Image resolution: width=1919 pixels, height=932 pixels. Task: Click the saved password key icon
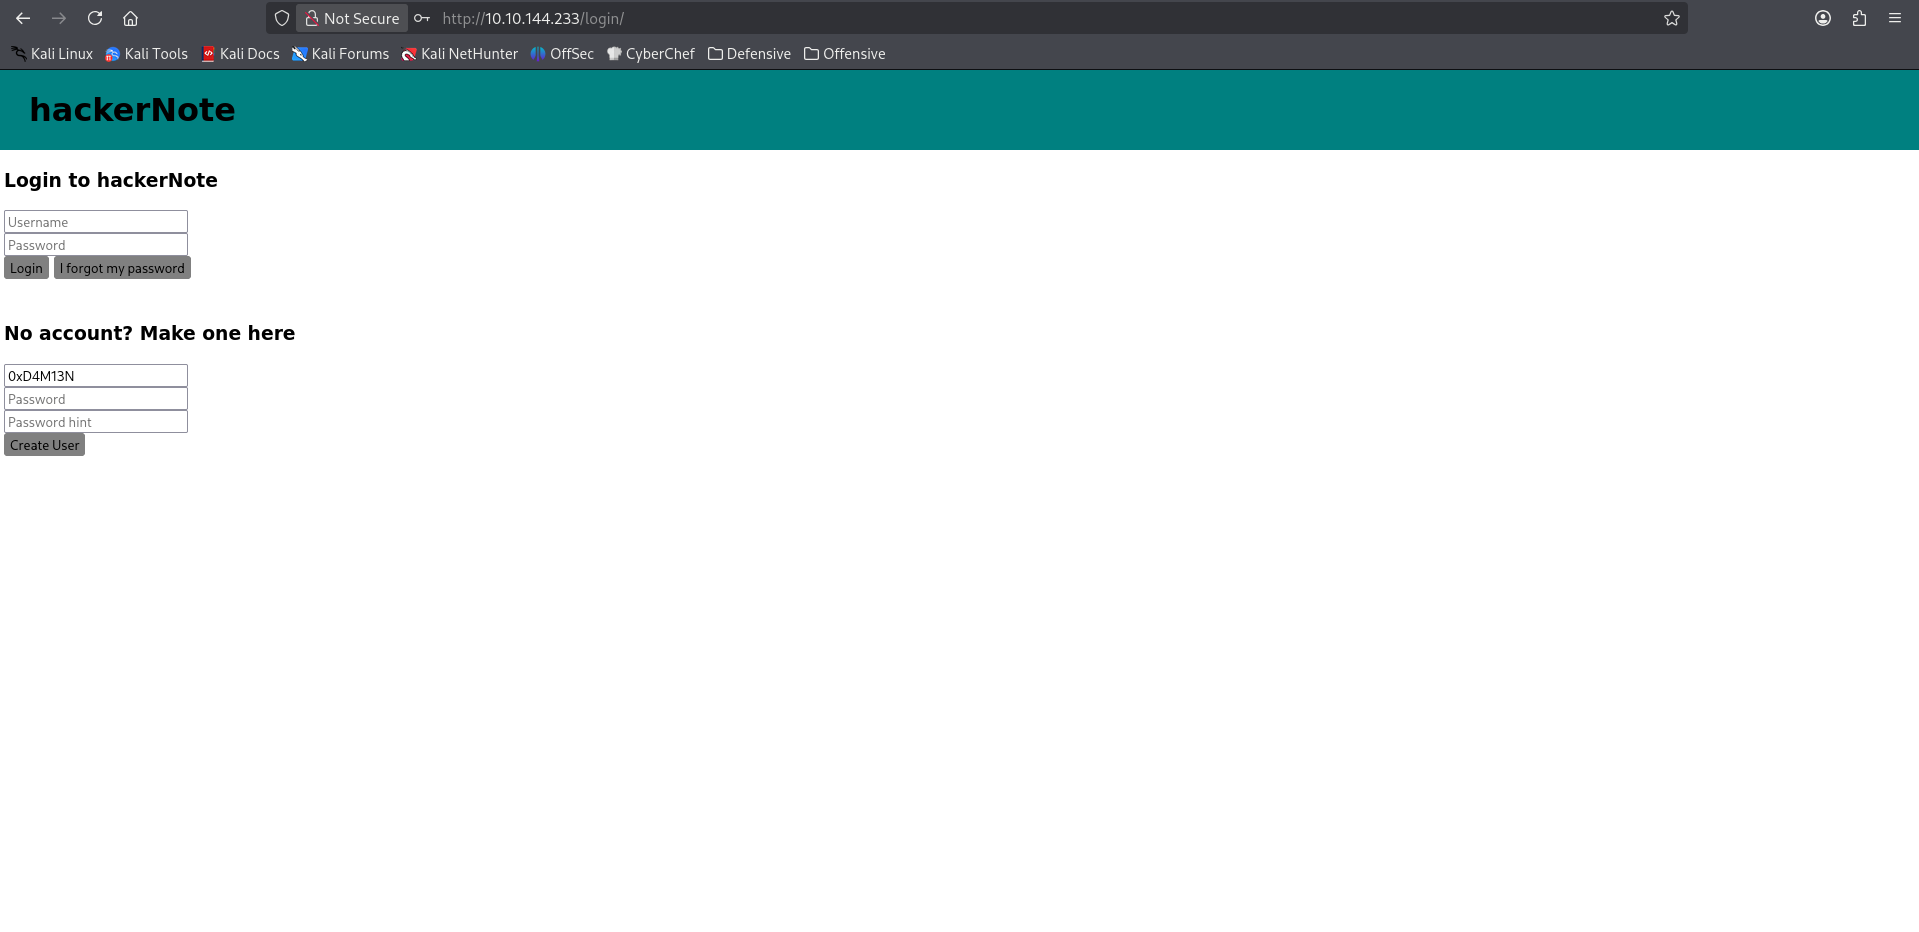pyautogui.click(x=422, y=18)
